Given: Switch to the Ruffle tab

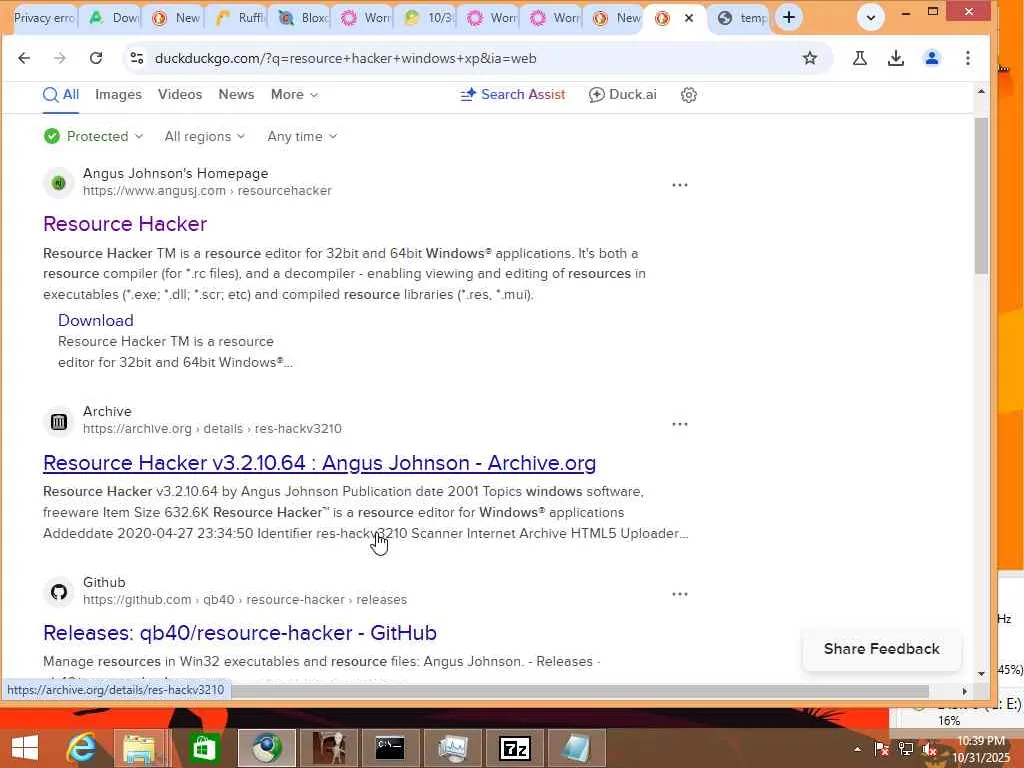Looking at the screenshot, I should (240, 18).
